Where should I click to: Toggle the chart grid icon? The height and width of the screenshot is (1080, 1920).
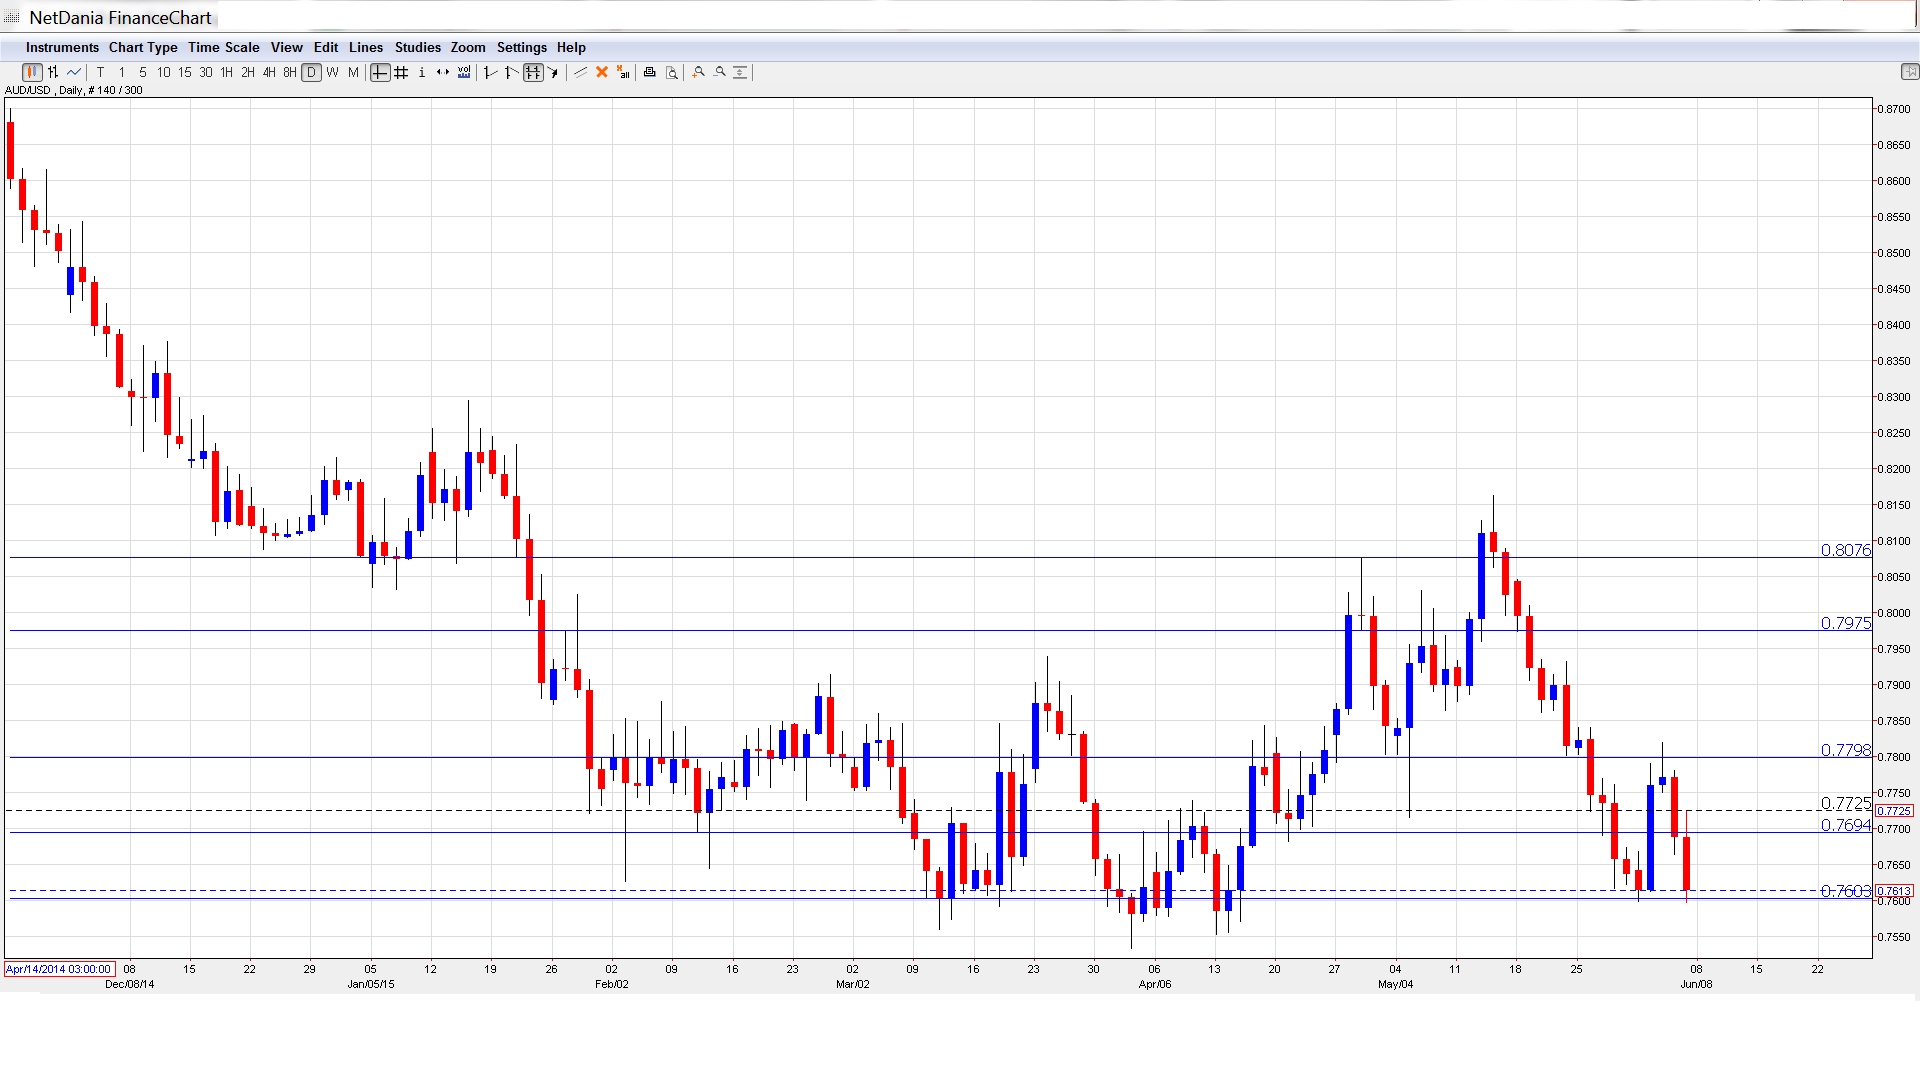coord(401,72)
